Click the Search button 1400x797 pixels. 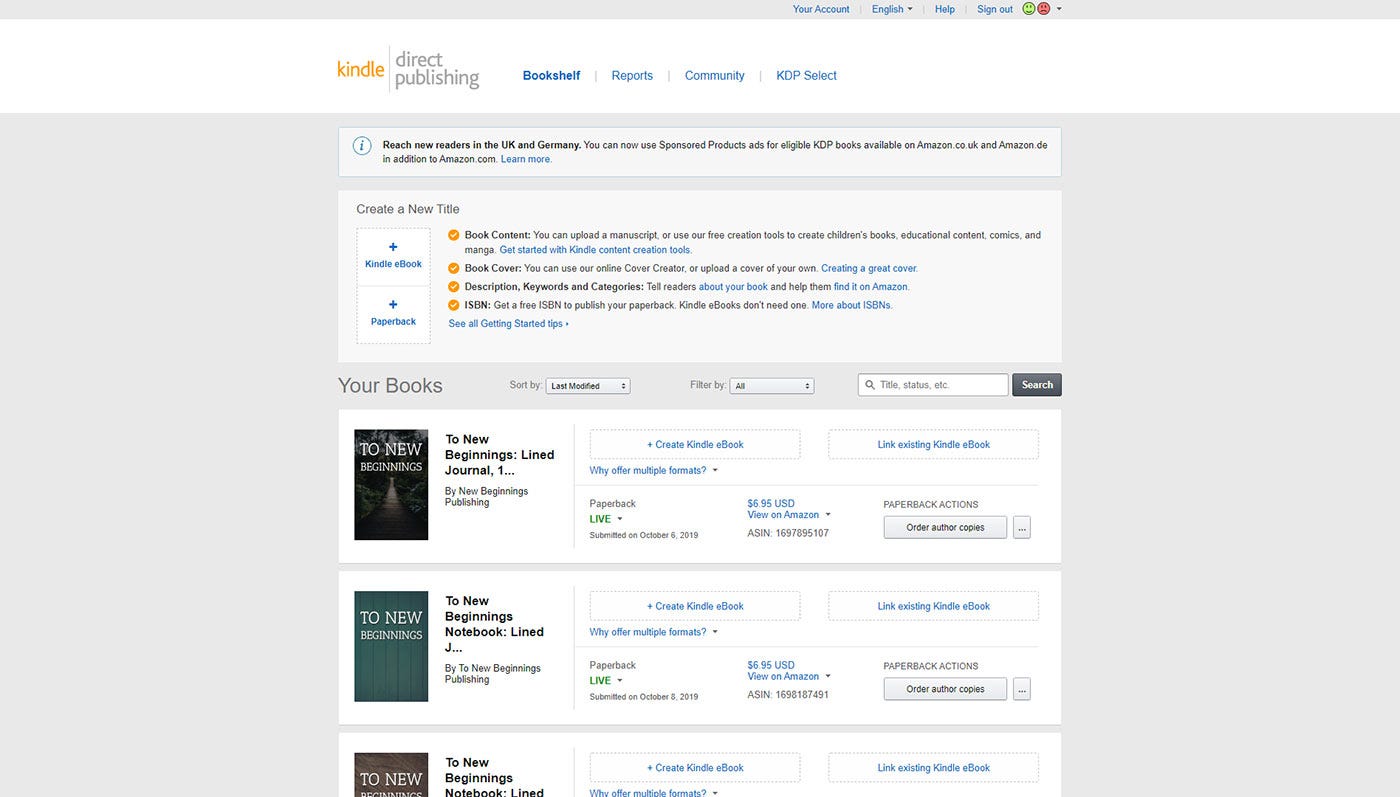[x=1037, y=385]
